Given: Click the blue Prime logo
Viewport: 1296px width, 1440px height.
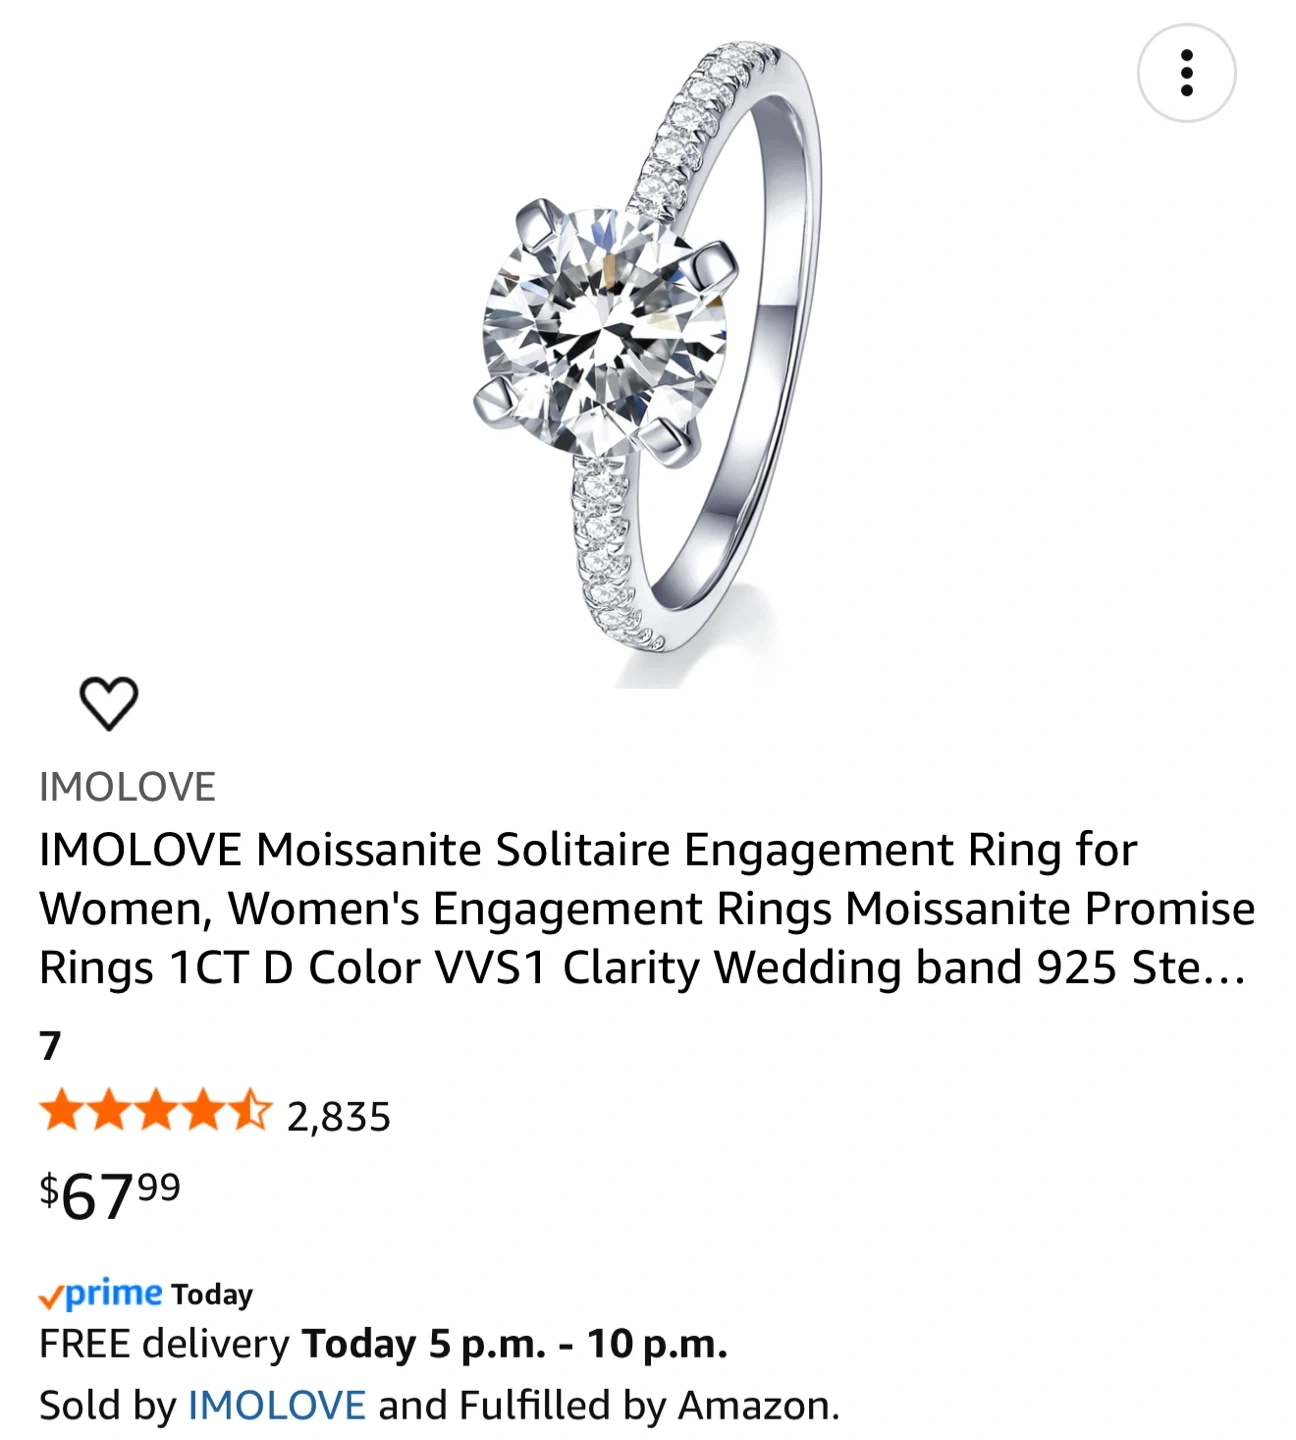Looking at the screenshot, I should [113, 1292].
